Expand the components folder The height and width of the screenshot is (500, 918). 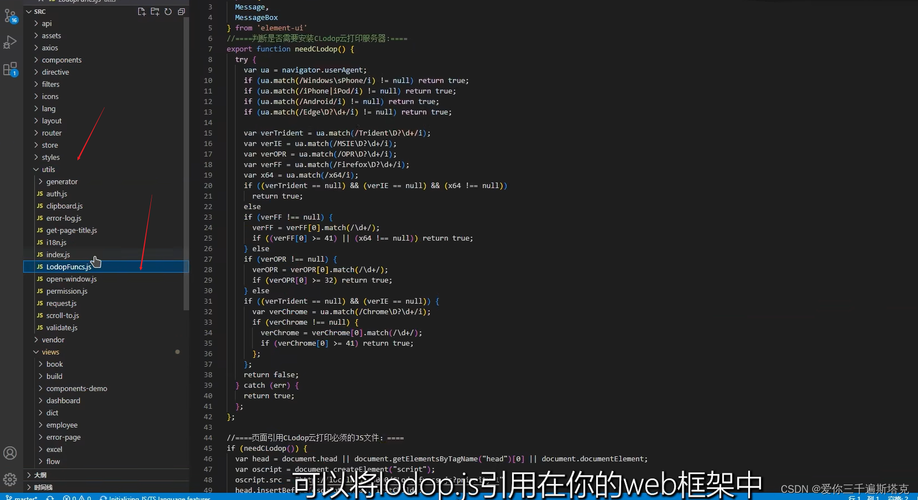coord(106,60)
